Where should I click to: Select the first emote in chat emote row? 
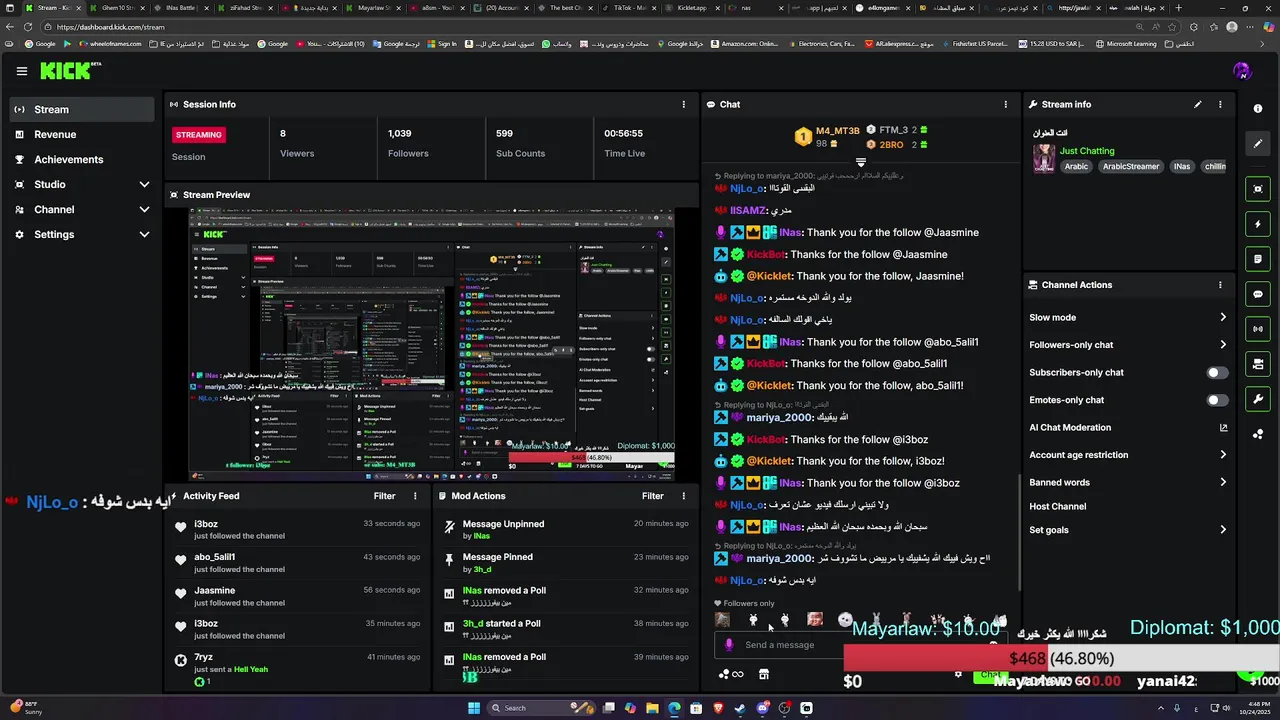point(723,620)
